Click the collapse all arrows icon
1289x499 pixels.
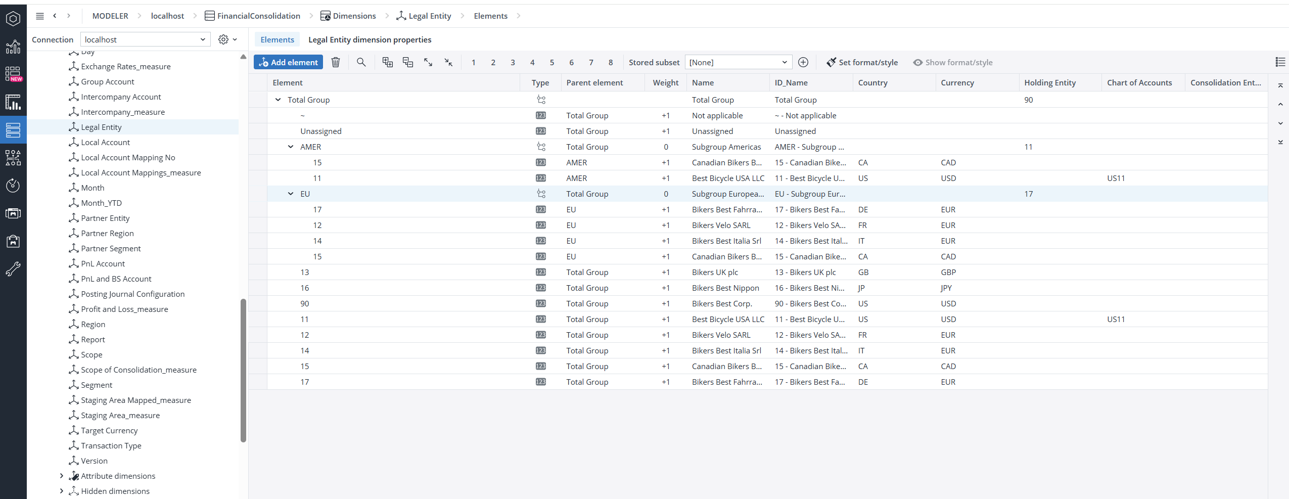point(449,62)
